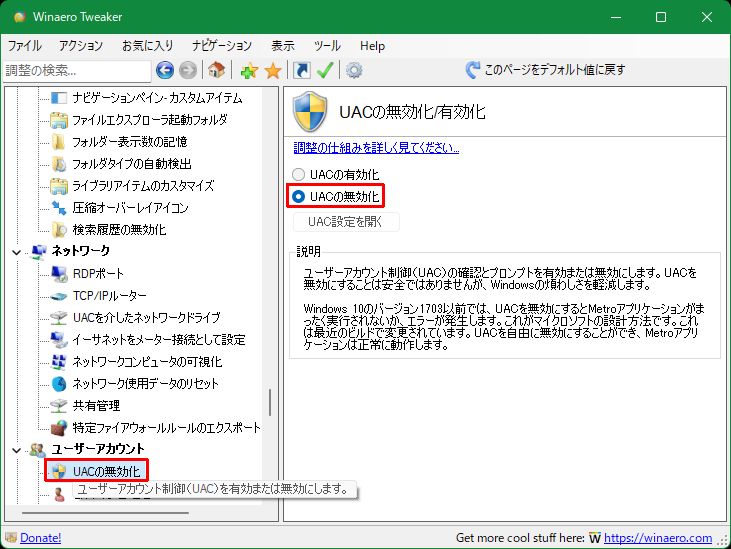Click the ネットワークコンピュータの可視化 icon
This screenshot has width=731, height=549.
tap(59, 362)
